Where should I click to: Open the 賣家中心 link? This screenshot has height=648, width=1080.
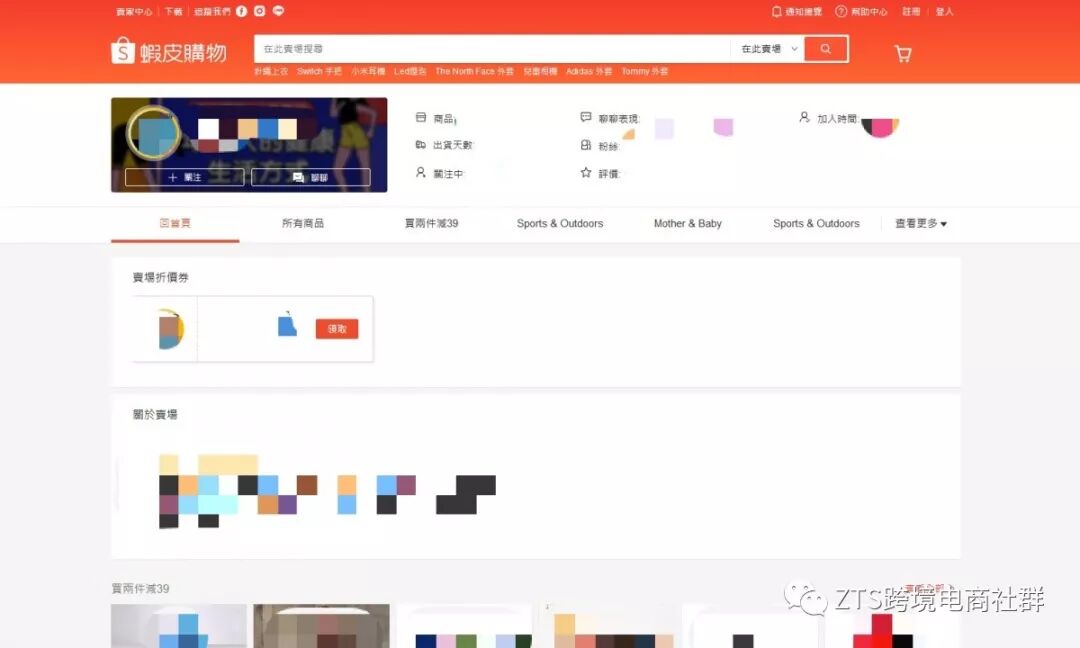coord(134,12)
